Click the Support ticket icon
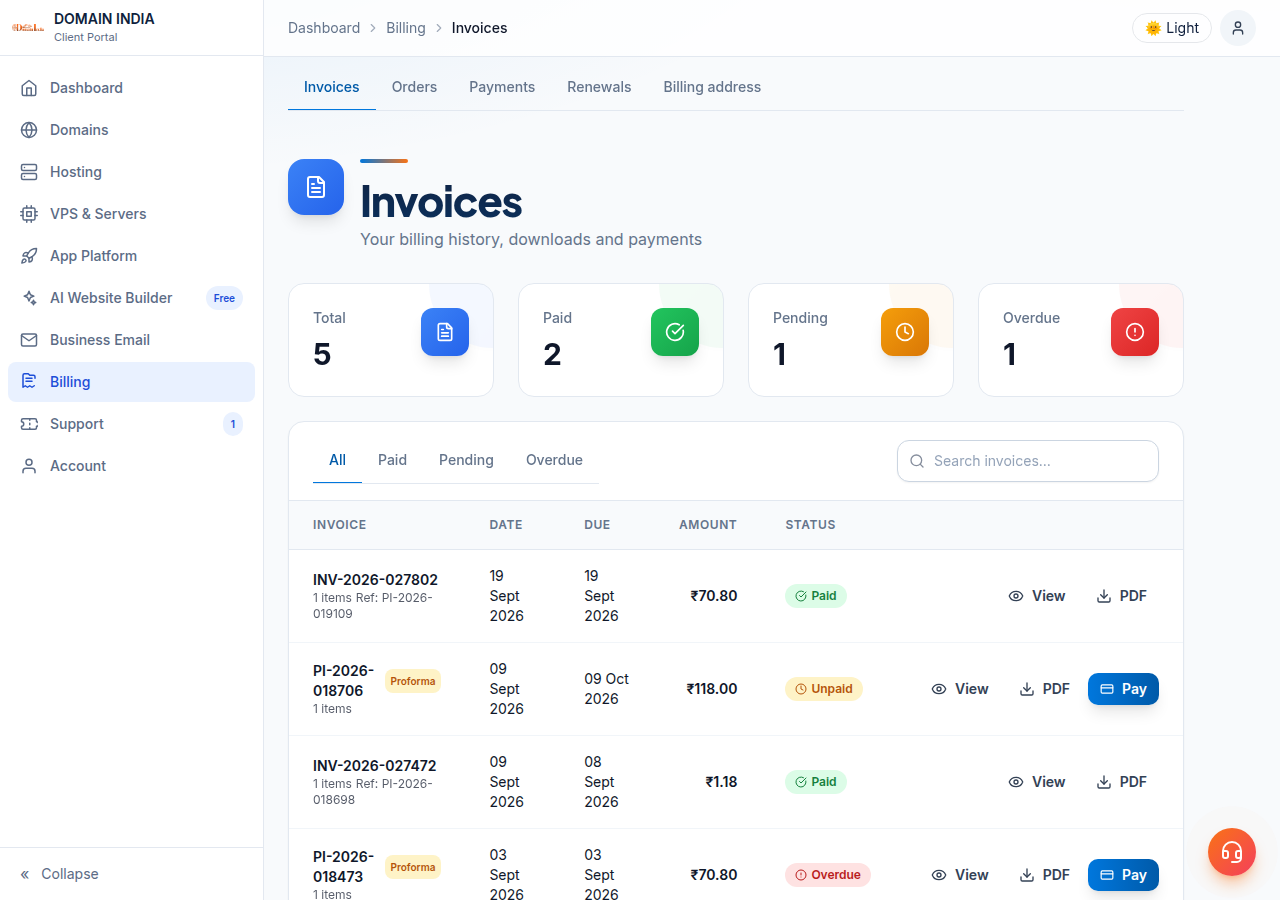1280x900 pixels. 29,424
